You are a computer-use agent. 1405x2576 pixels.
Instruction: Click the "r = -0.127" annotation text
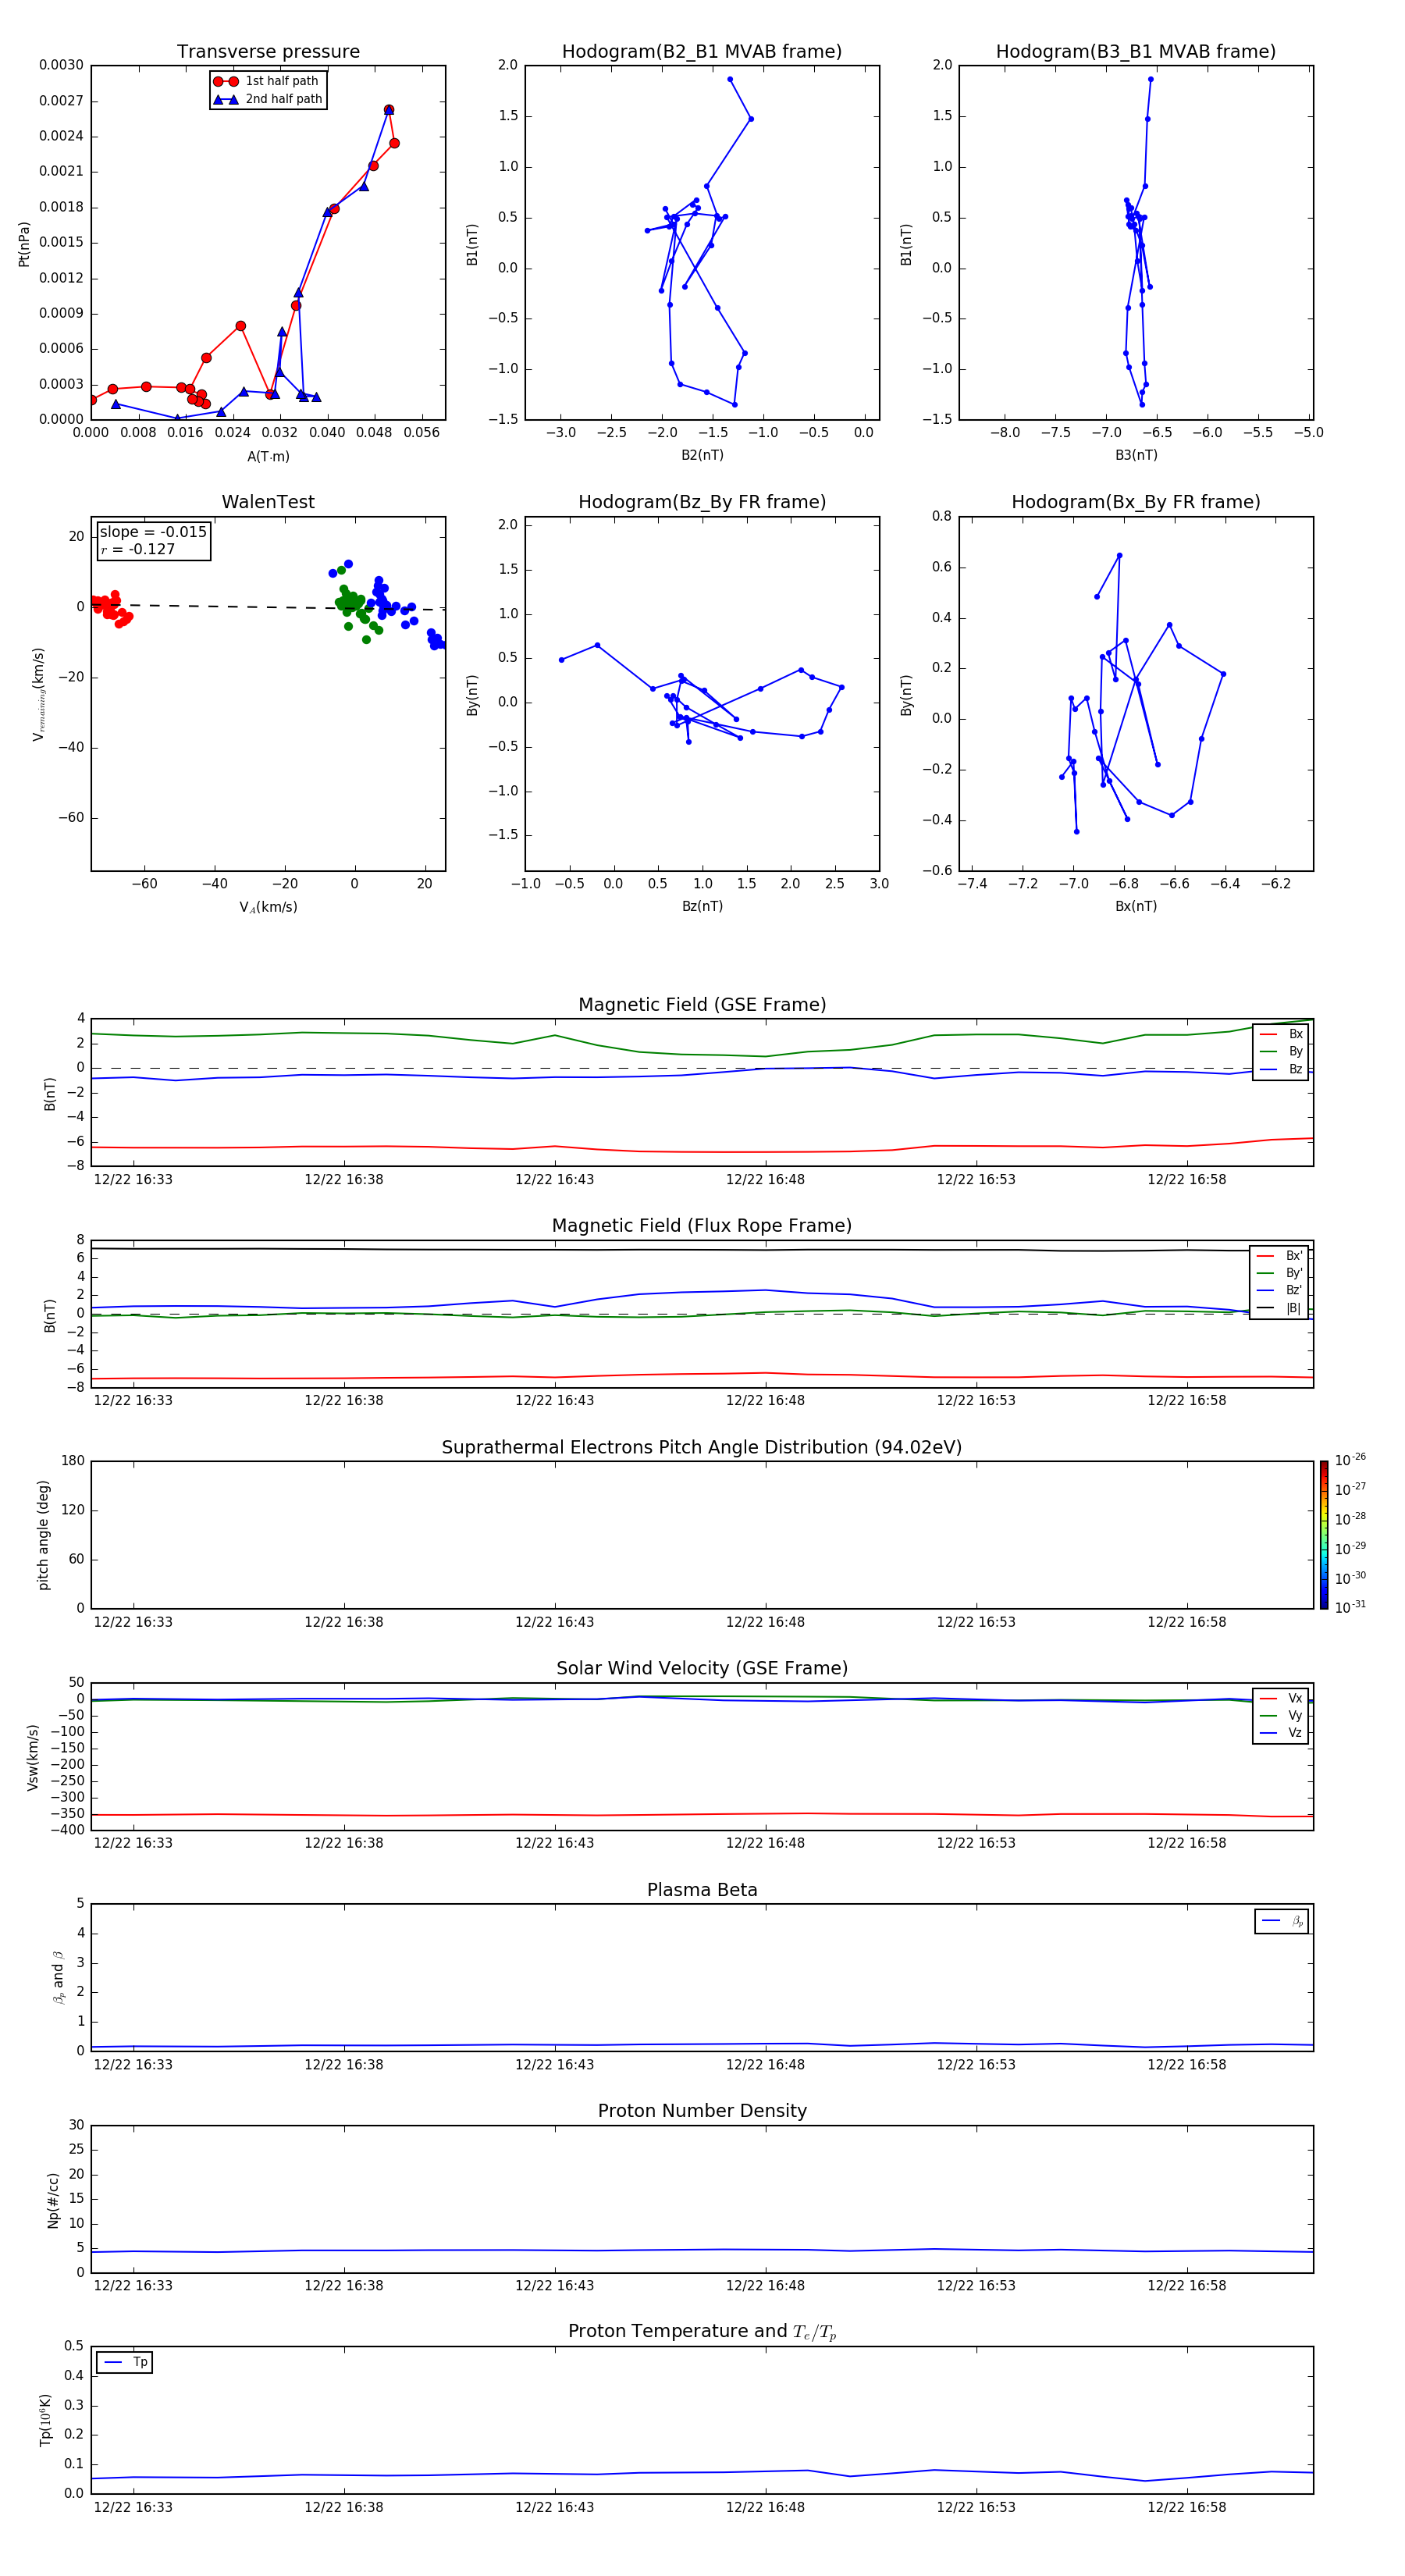click(138, 549)
